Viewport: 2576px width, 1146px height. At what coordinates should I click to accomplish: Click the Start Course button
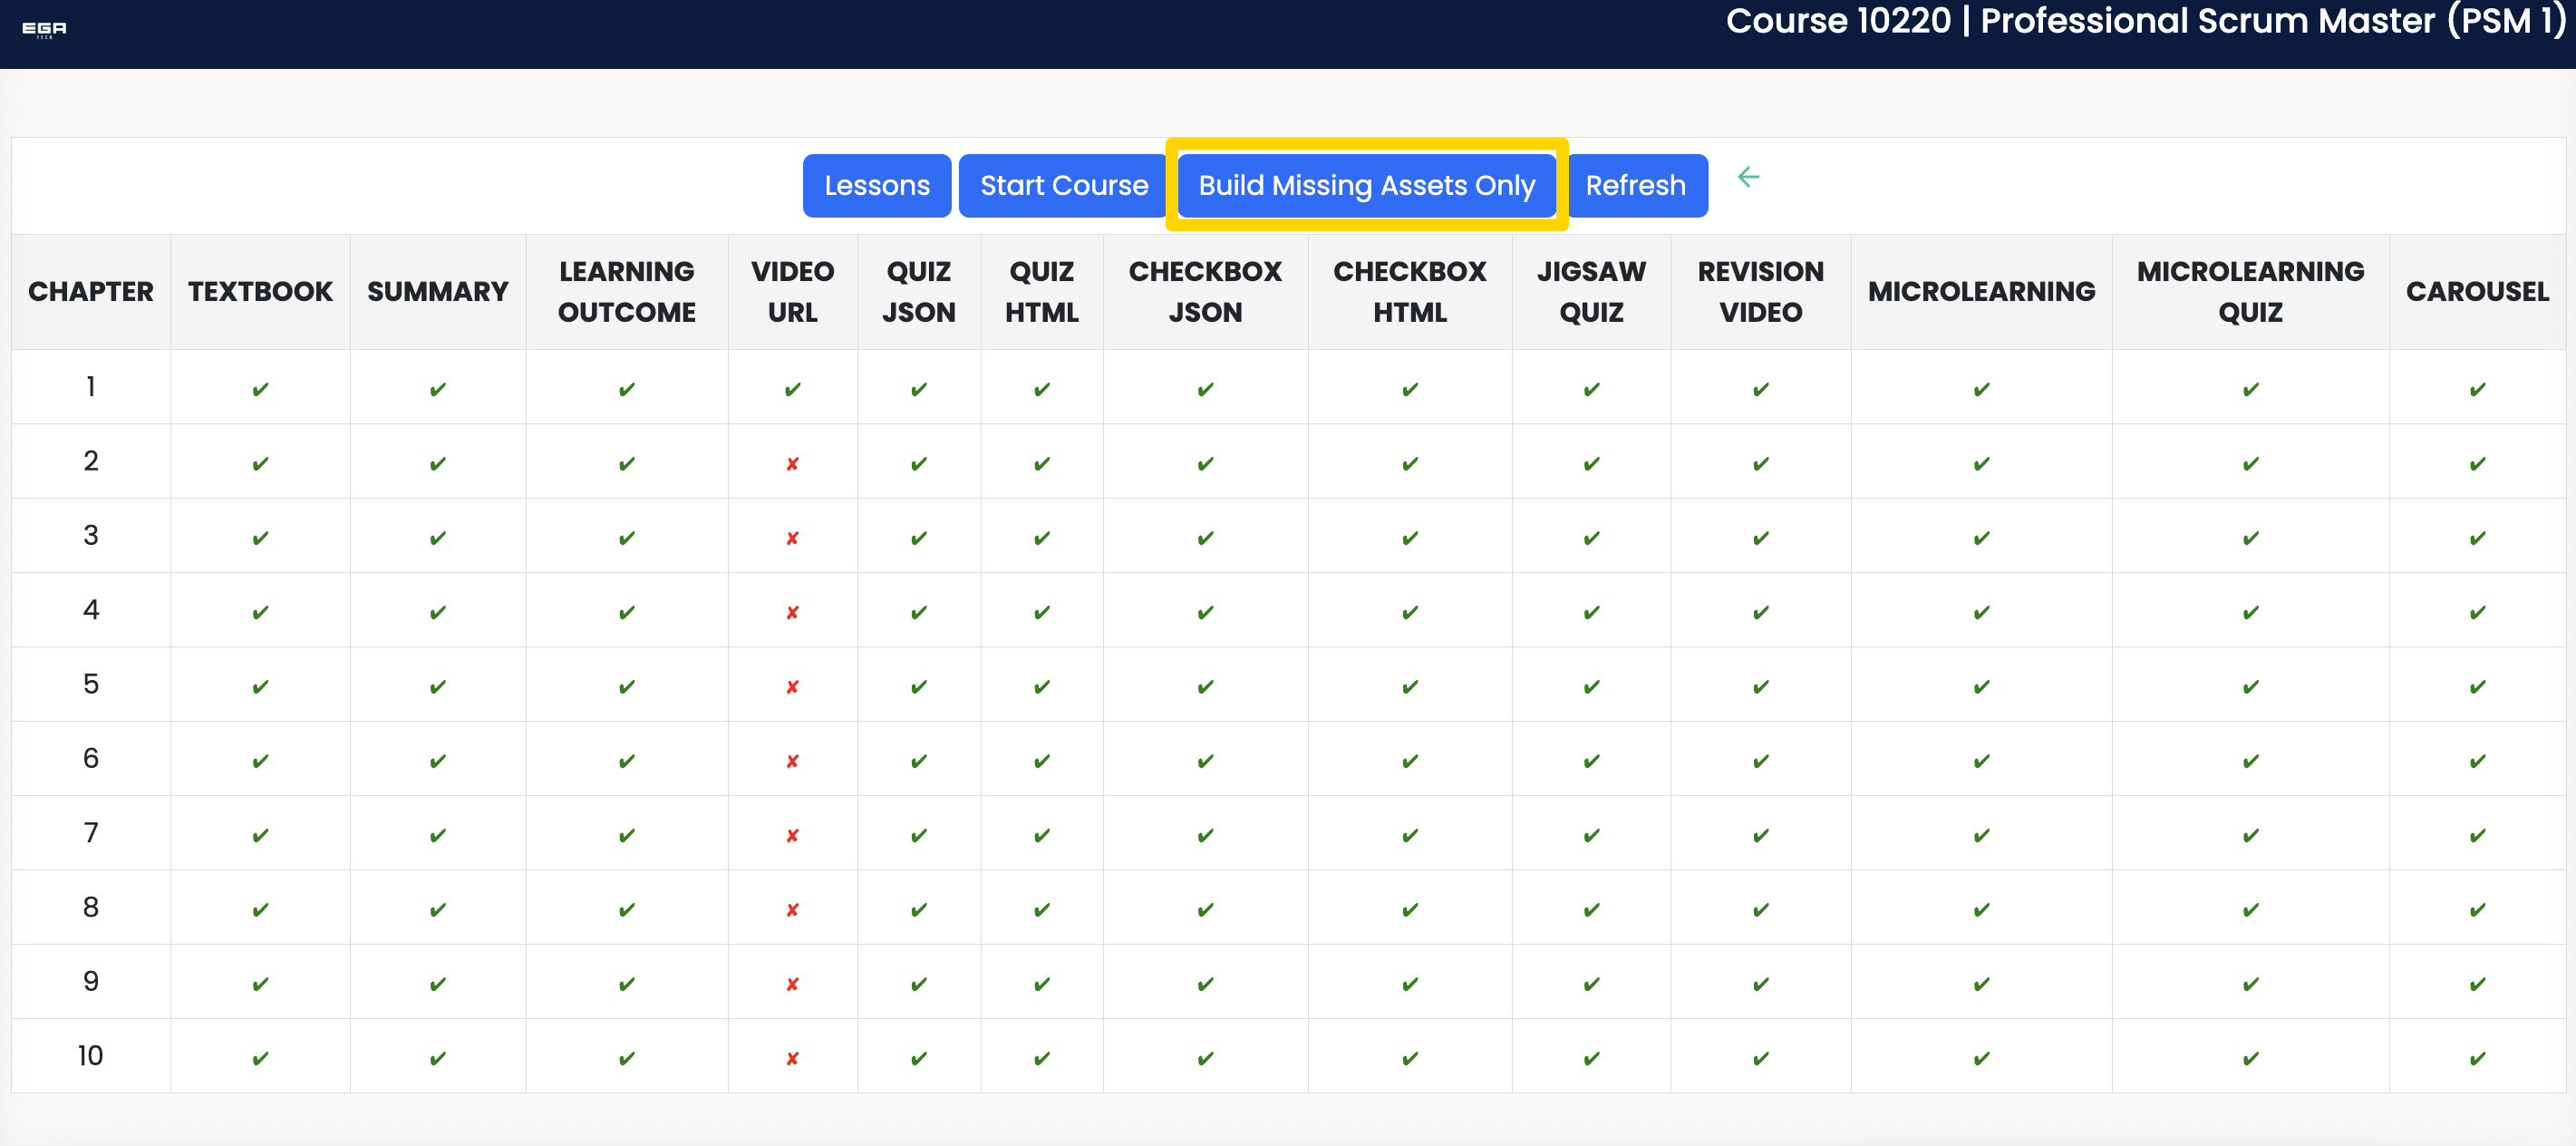coord(1064,186)
